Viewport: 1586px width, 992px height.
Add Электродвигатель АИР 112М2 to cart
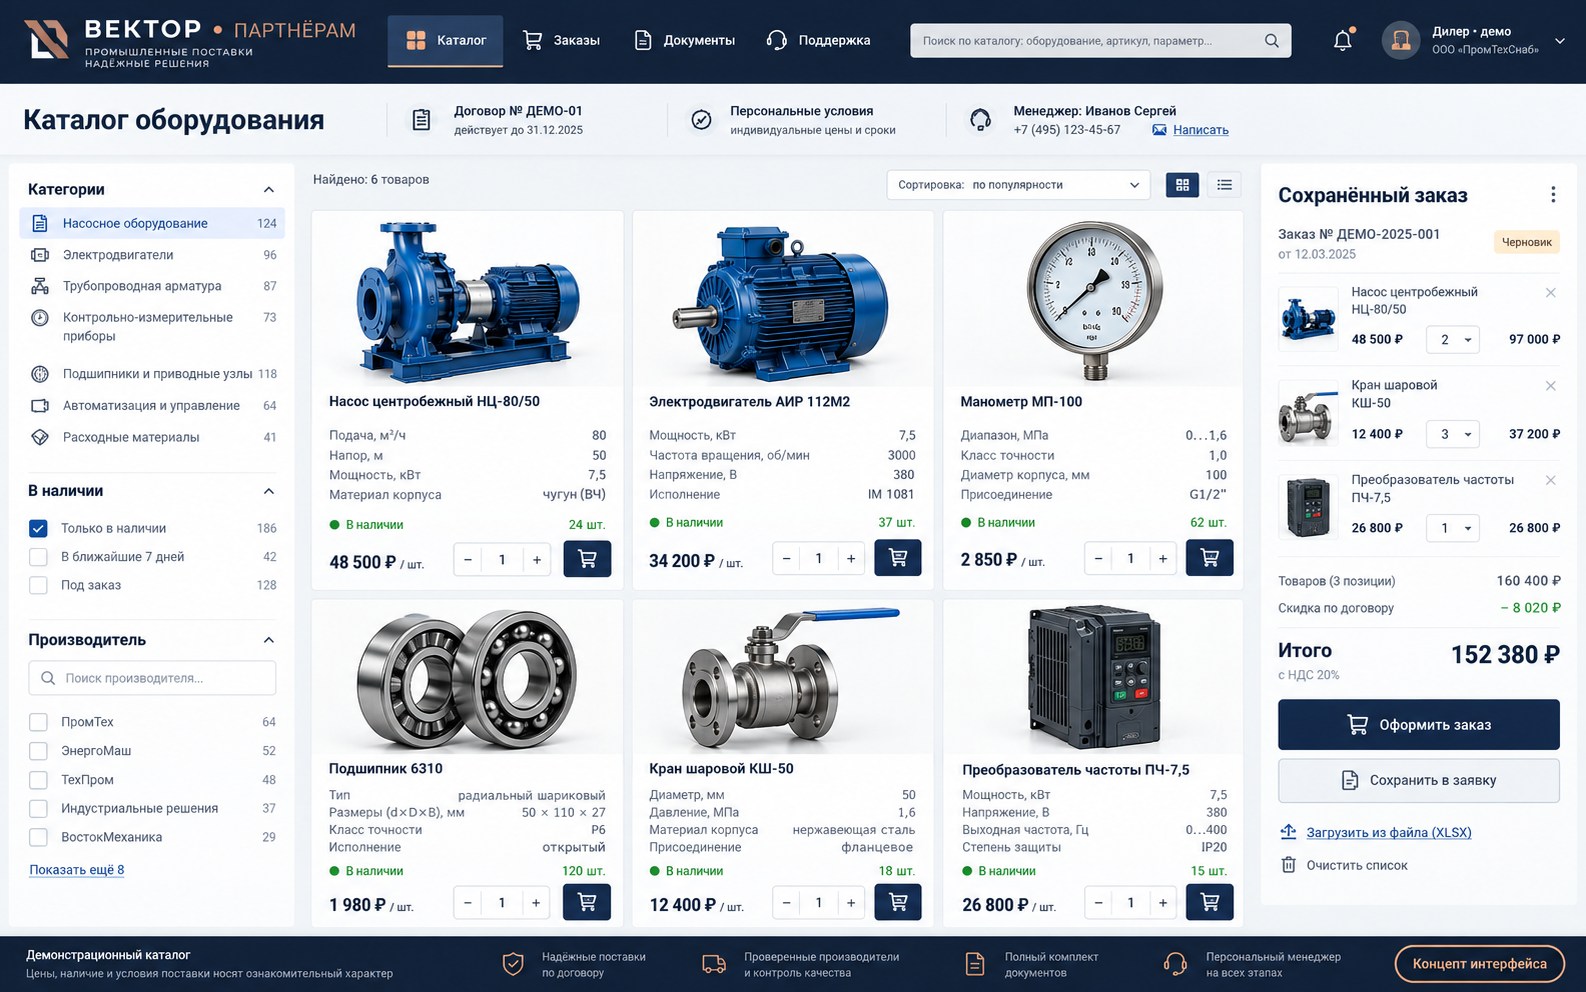898,558
